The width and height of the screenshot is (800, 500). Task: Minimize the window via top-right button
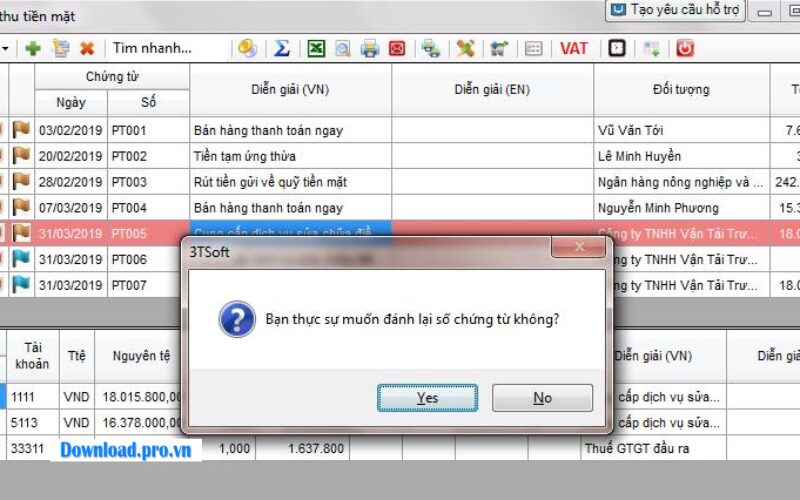764,11
